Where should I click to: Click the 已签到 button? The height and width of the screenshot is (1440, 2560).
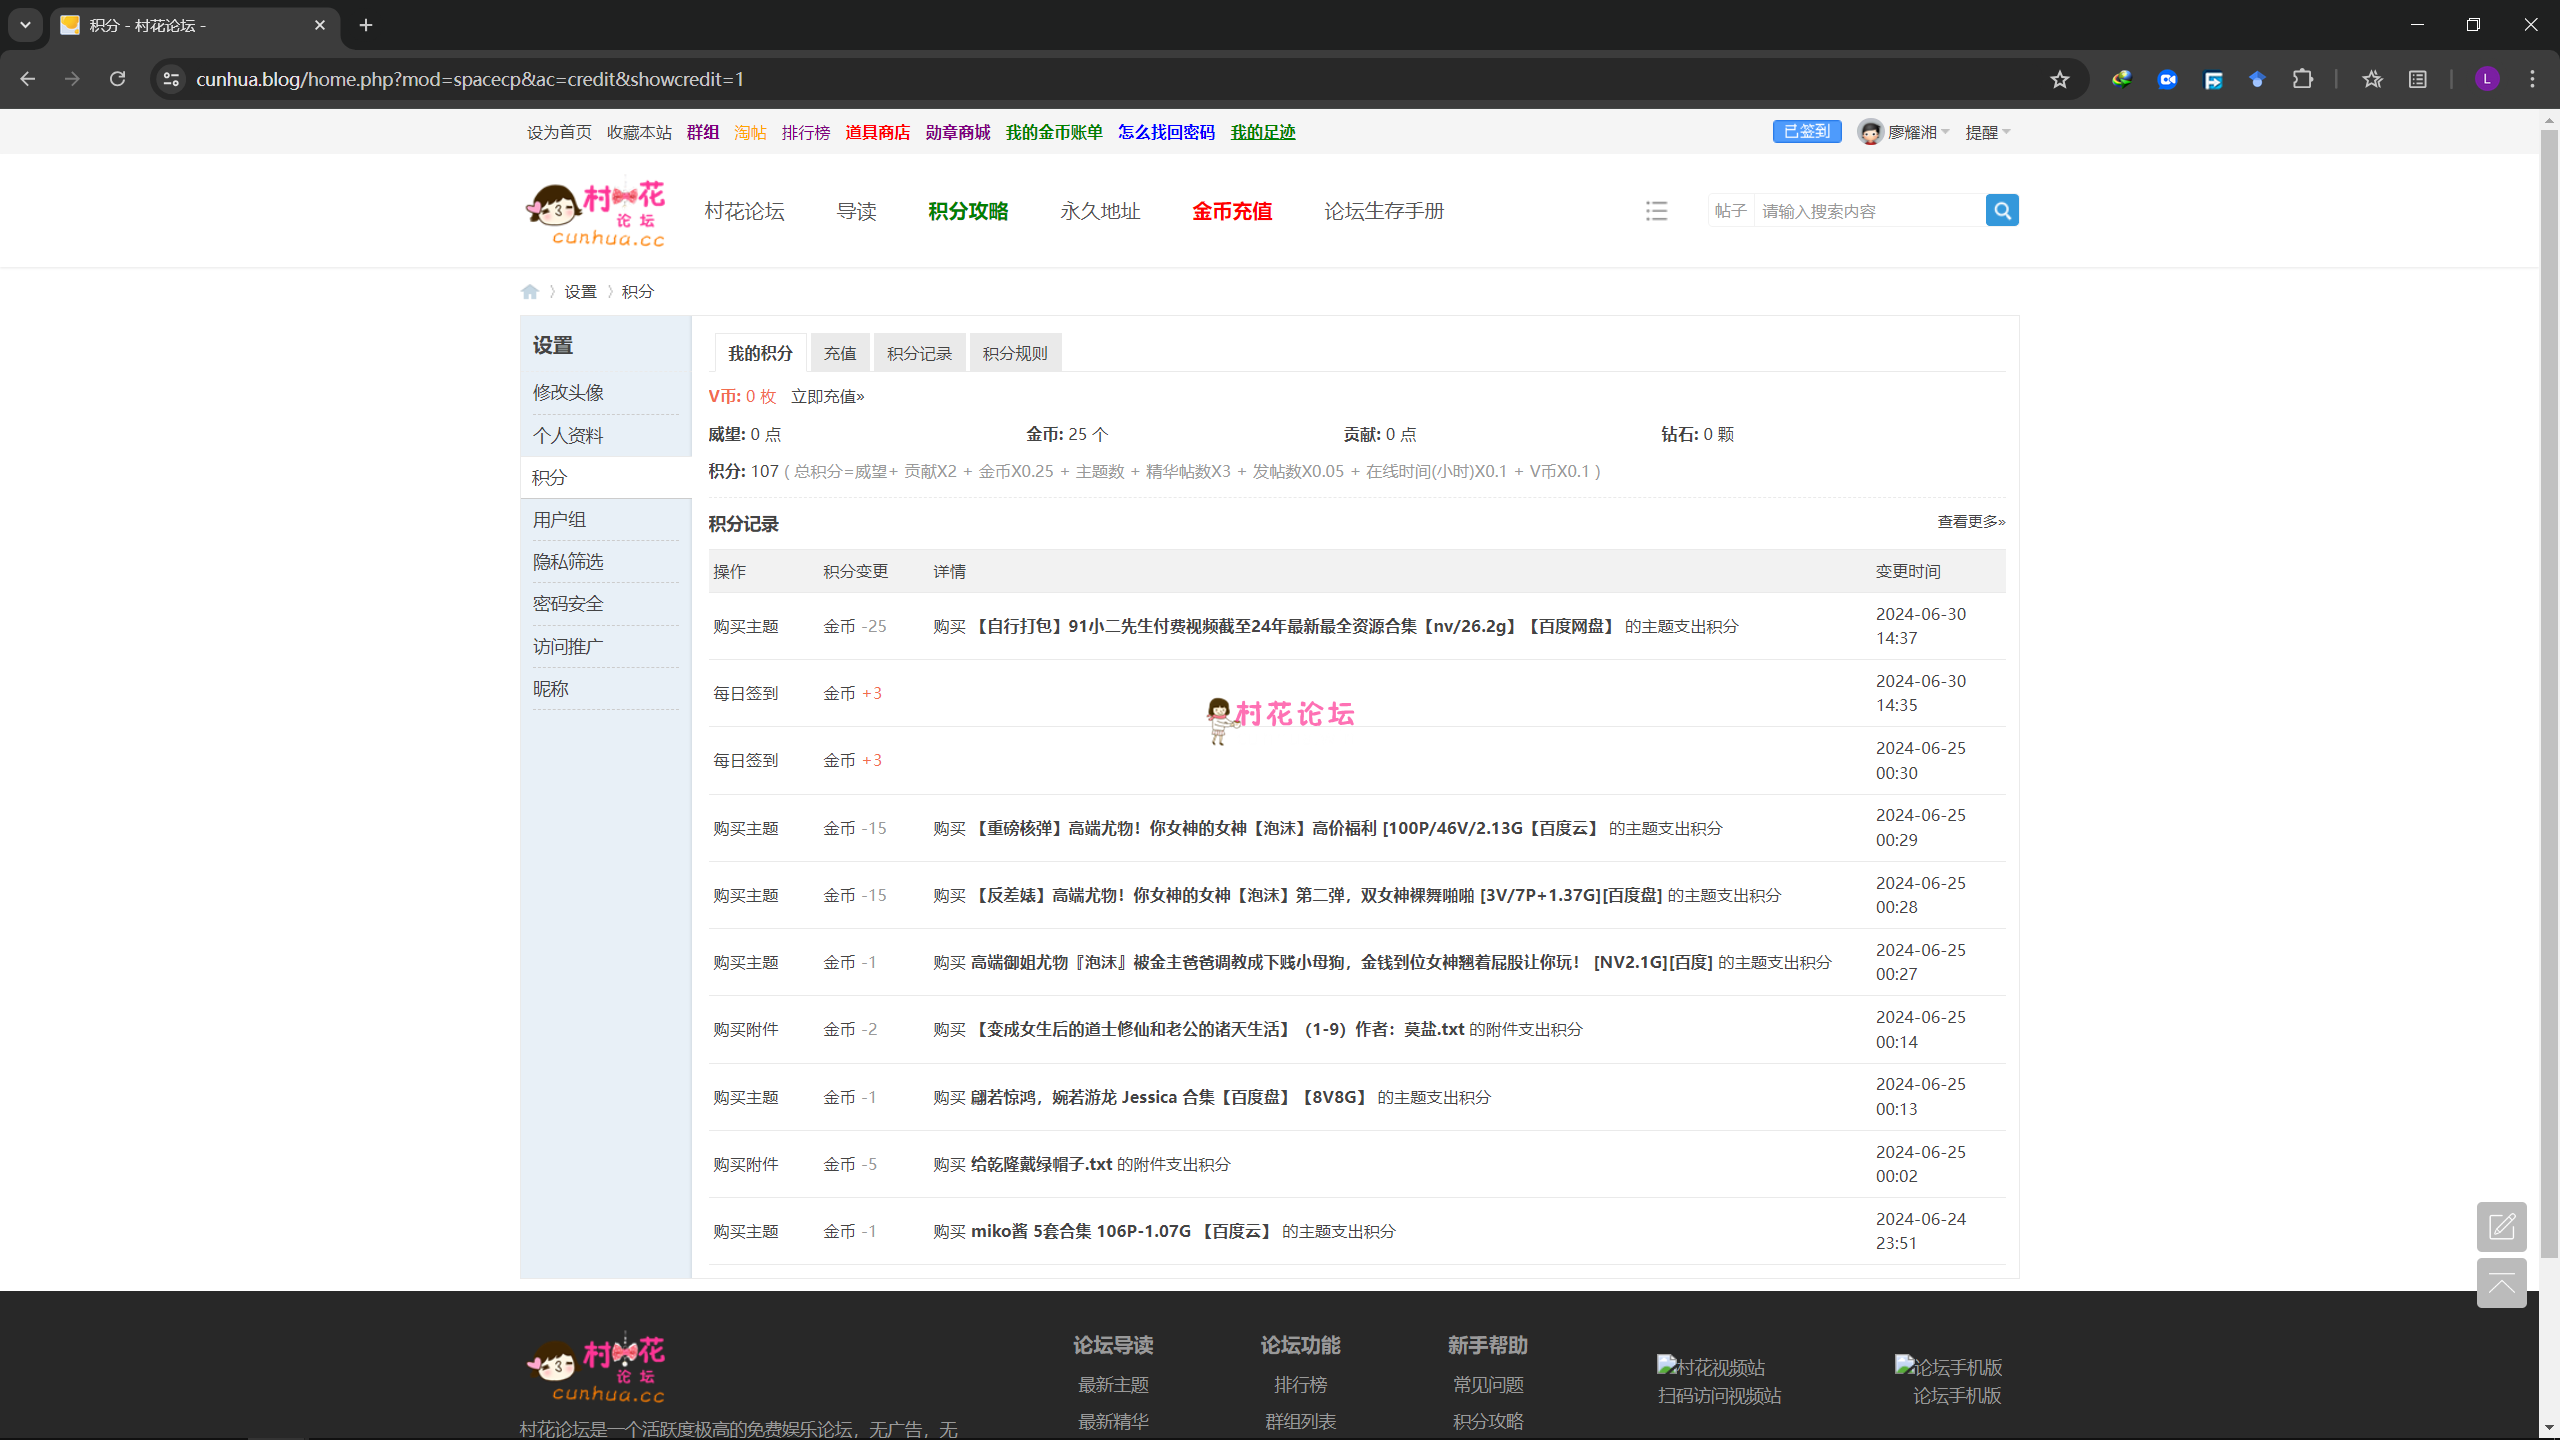tap(1807, 131)
